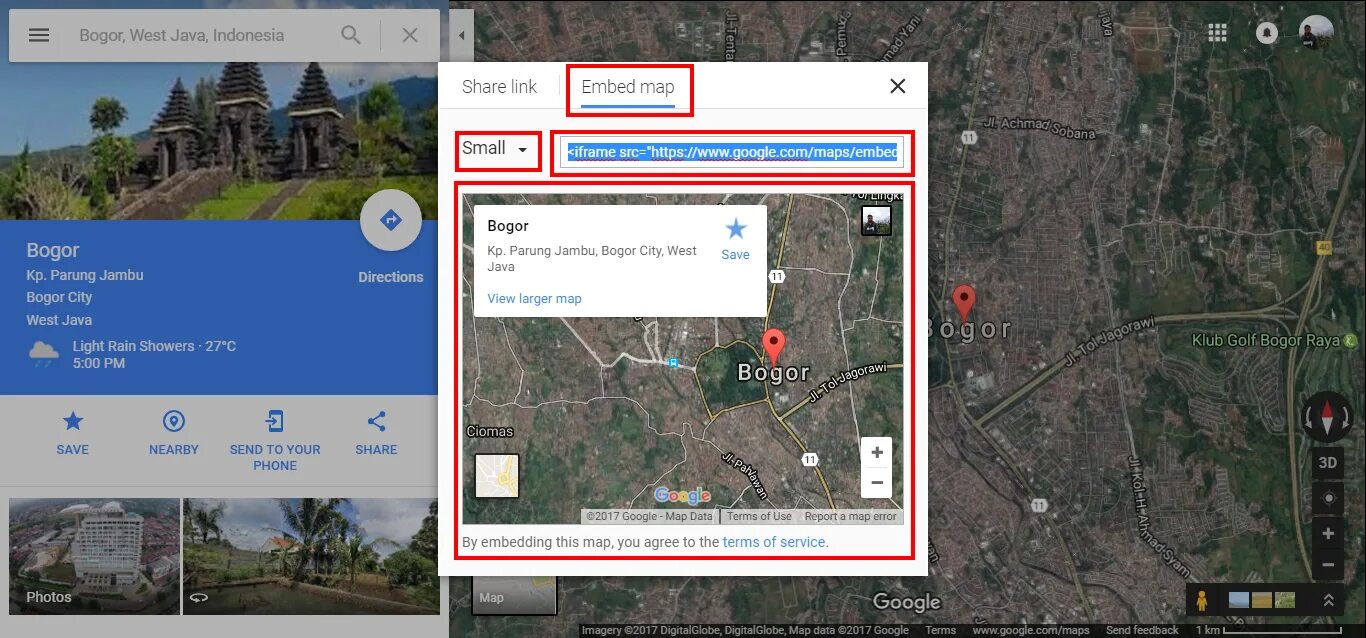The width and height of the screenshot is (1366, 638).
Task: Click Klub Golf Bogor Raya label
Action: (x=1265, y=340)
